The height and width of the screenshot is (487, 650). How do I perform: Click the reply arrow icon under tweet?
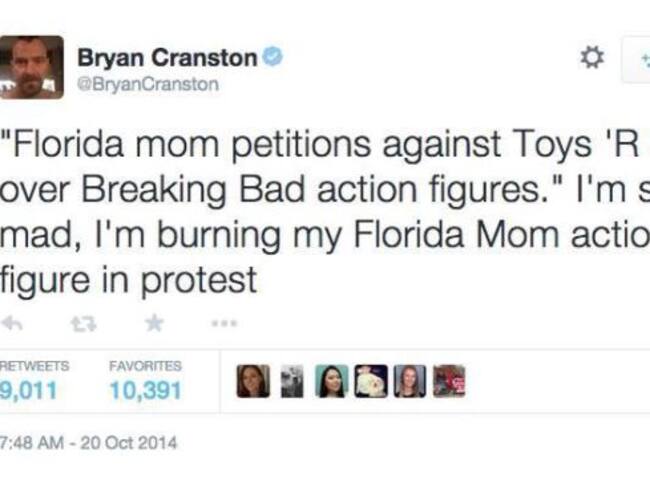tap(11, 323)
